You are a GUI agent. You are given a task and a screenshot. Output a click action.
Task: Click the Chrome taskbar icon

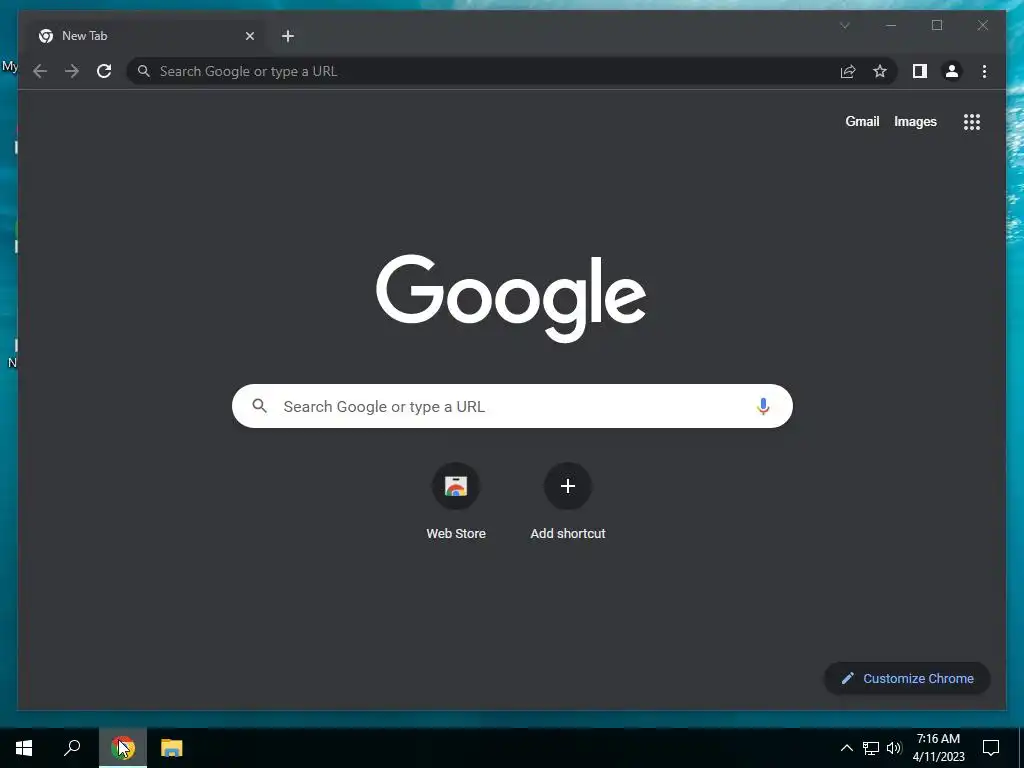pyautogui.click(x=123, y=748)
